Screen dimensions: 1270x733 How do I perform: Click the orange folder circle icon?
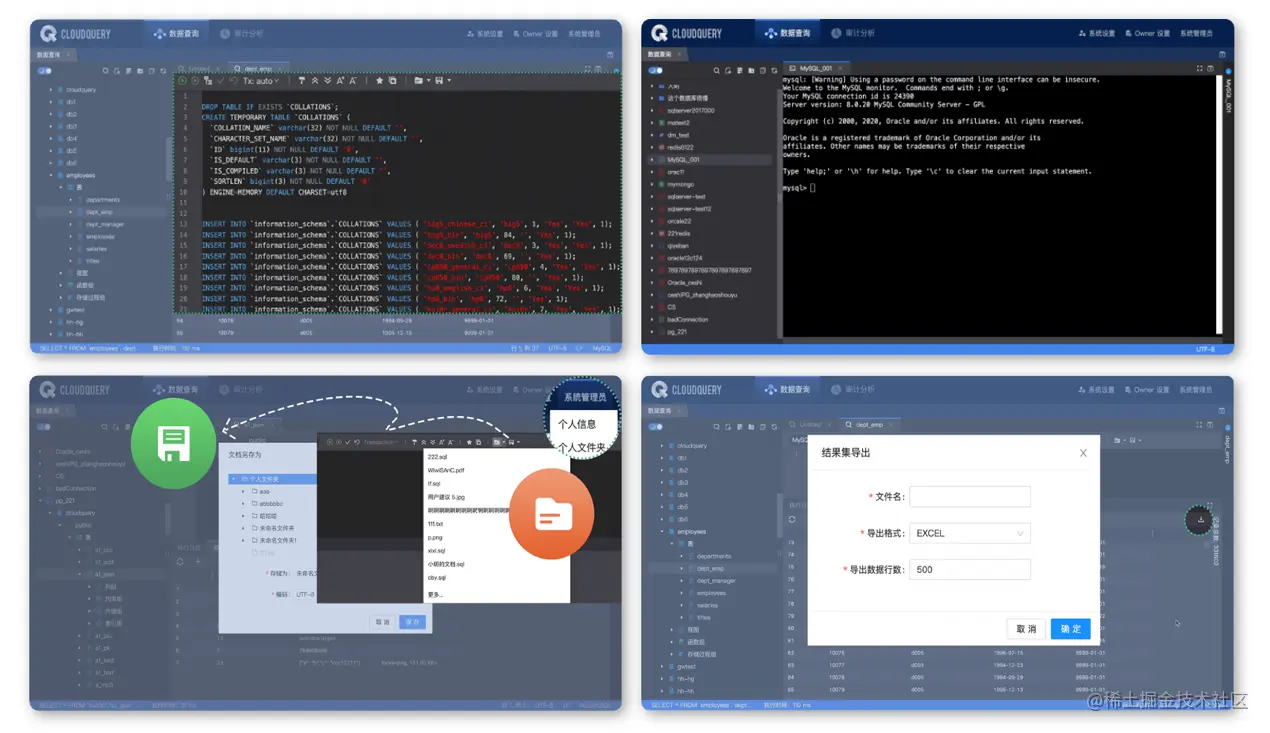click(x=552, y=515)
